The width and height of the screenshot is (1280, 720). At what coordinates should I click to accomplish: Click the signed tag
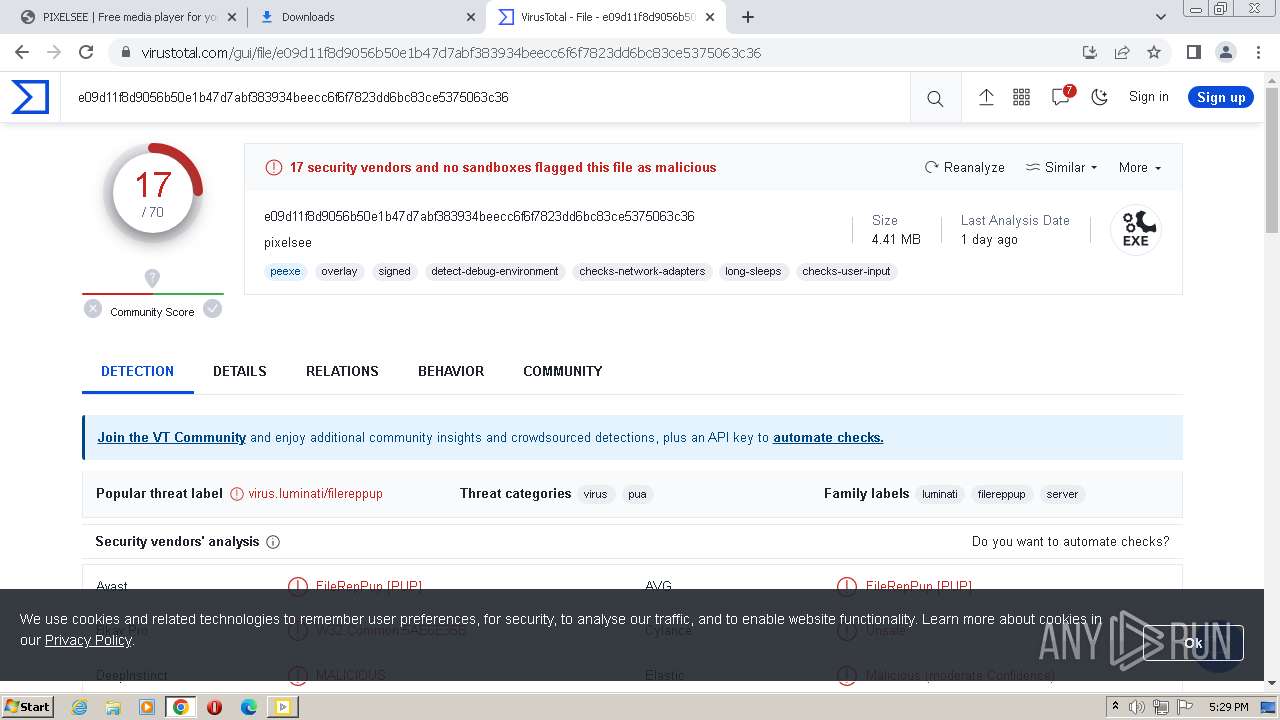point(394,271)
